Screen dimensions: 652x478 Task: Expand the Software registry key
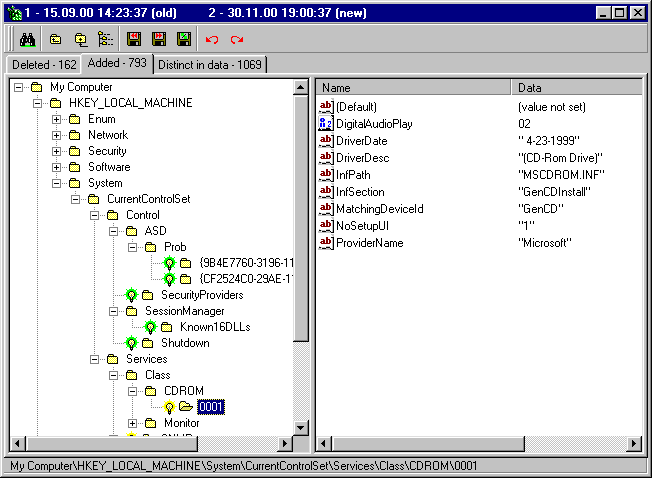[57, 167]
